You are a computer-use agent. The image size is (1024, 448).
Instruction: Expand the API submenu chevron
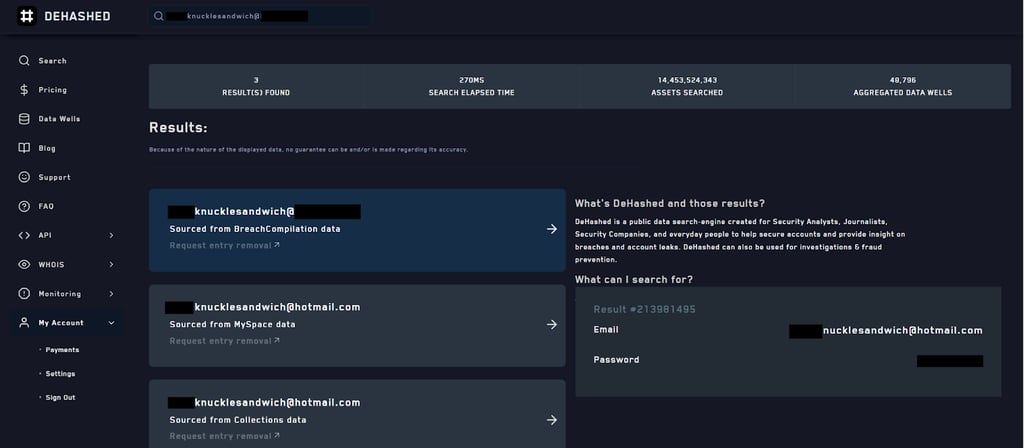111,235
